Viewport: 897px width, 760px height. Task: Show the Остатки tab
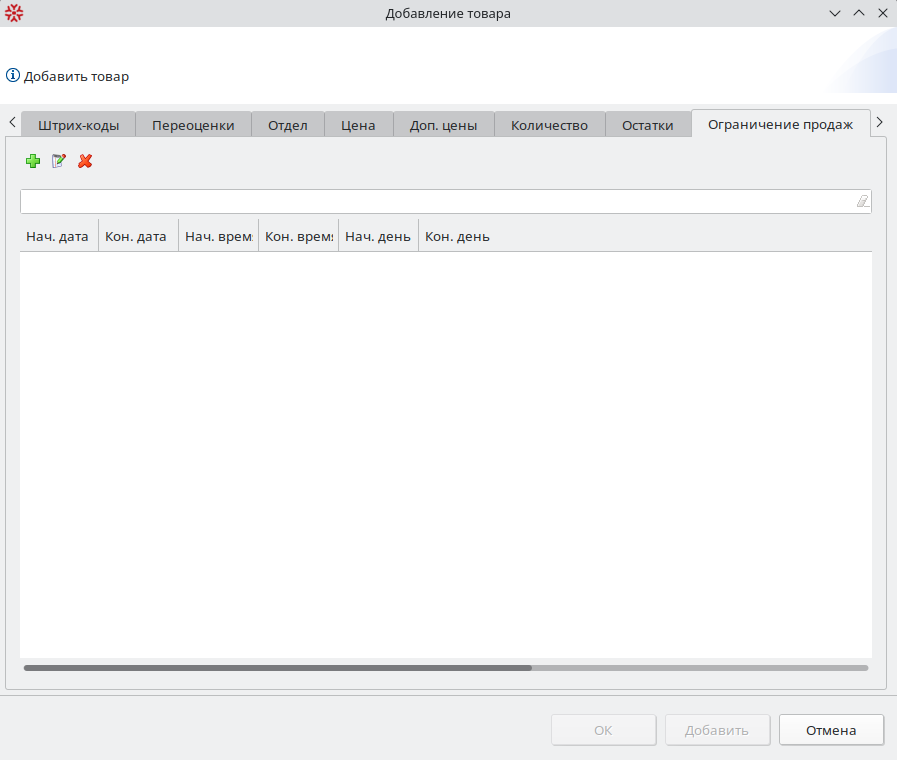648,125
